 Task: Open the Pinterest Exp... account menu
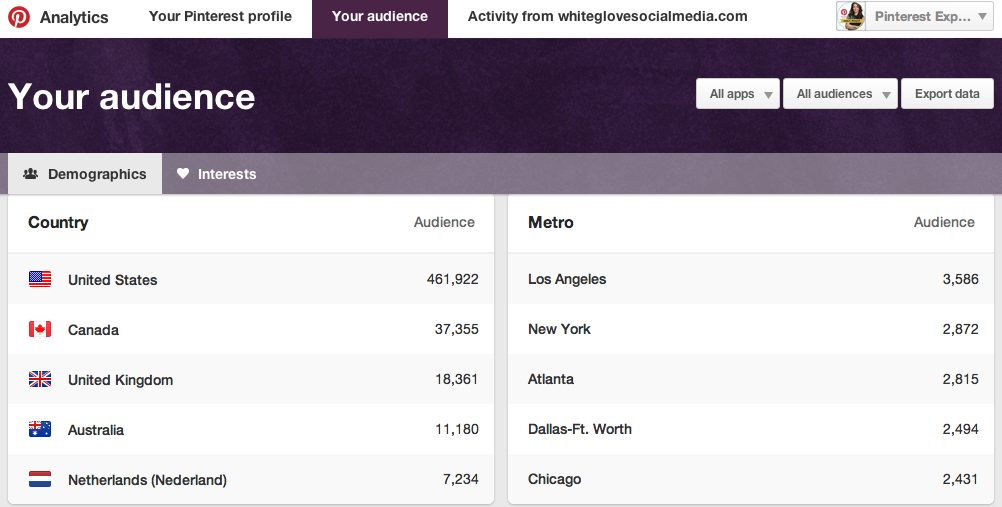[915, 16]
